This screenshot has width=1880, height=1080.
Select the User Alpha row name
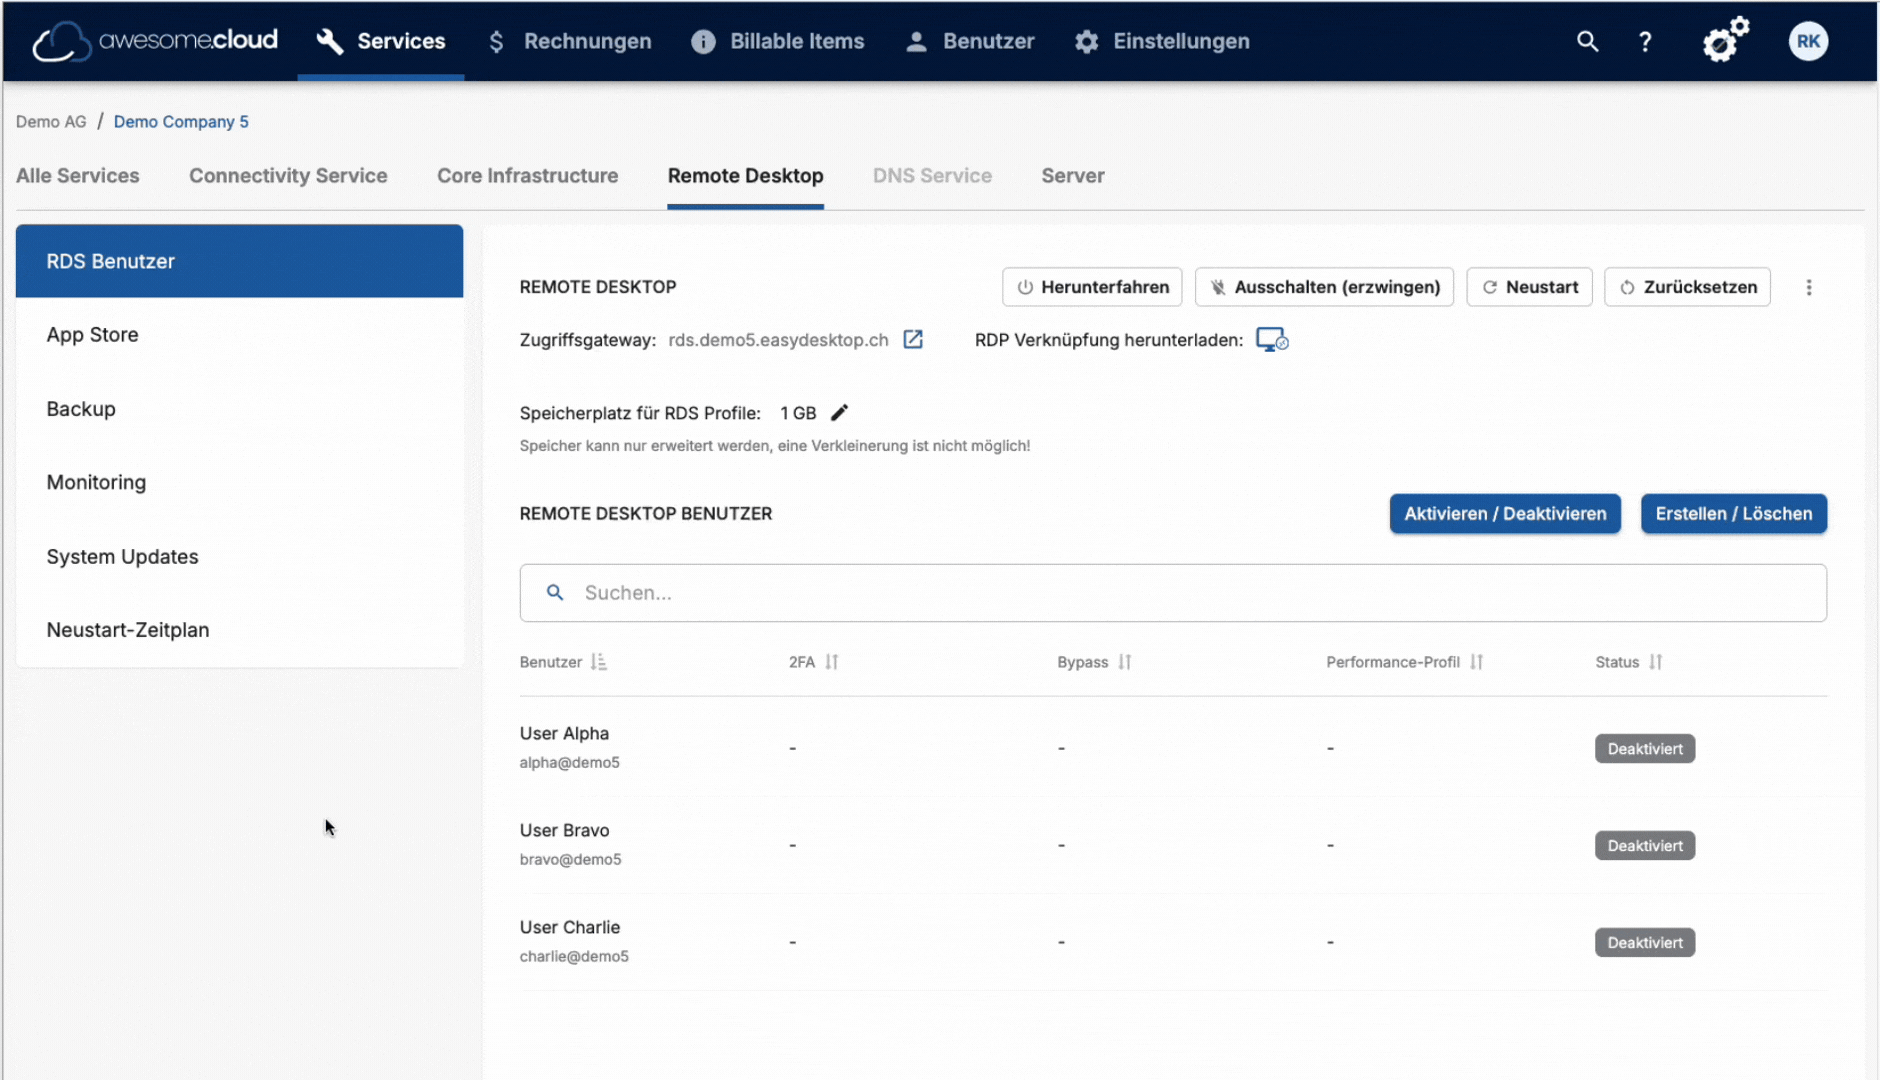(x=564, y=733)
